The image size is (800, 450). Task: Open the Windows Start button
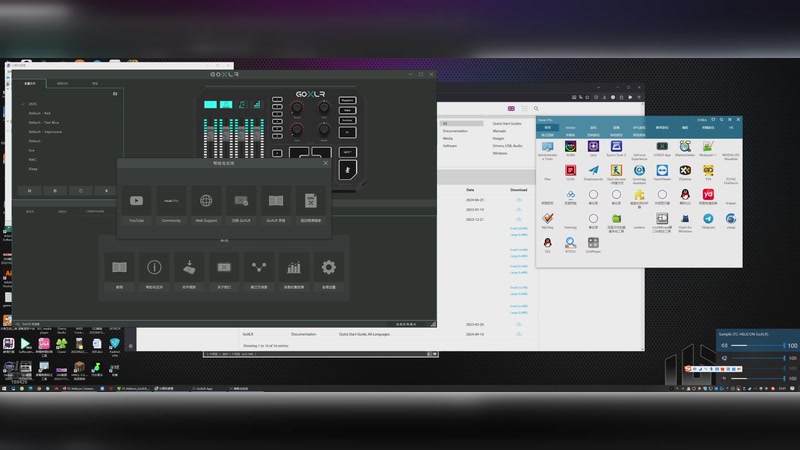(4, 388)
